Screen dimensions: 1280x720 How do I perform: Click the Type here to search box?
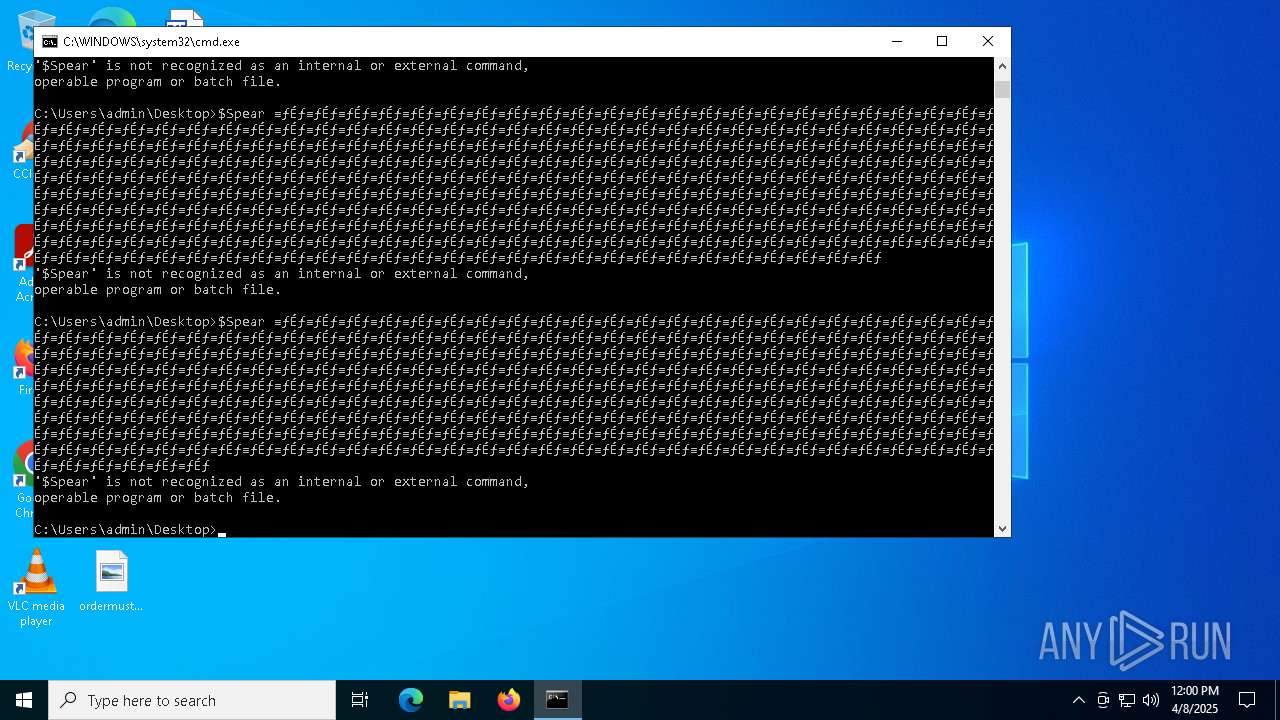[192, 700]
